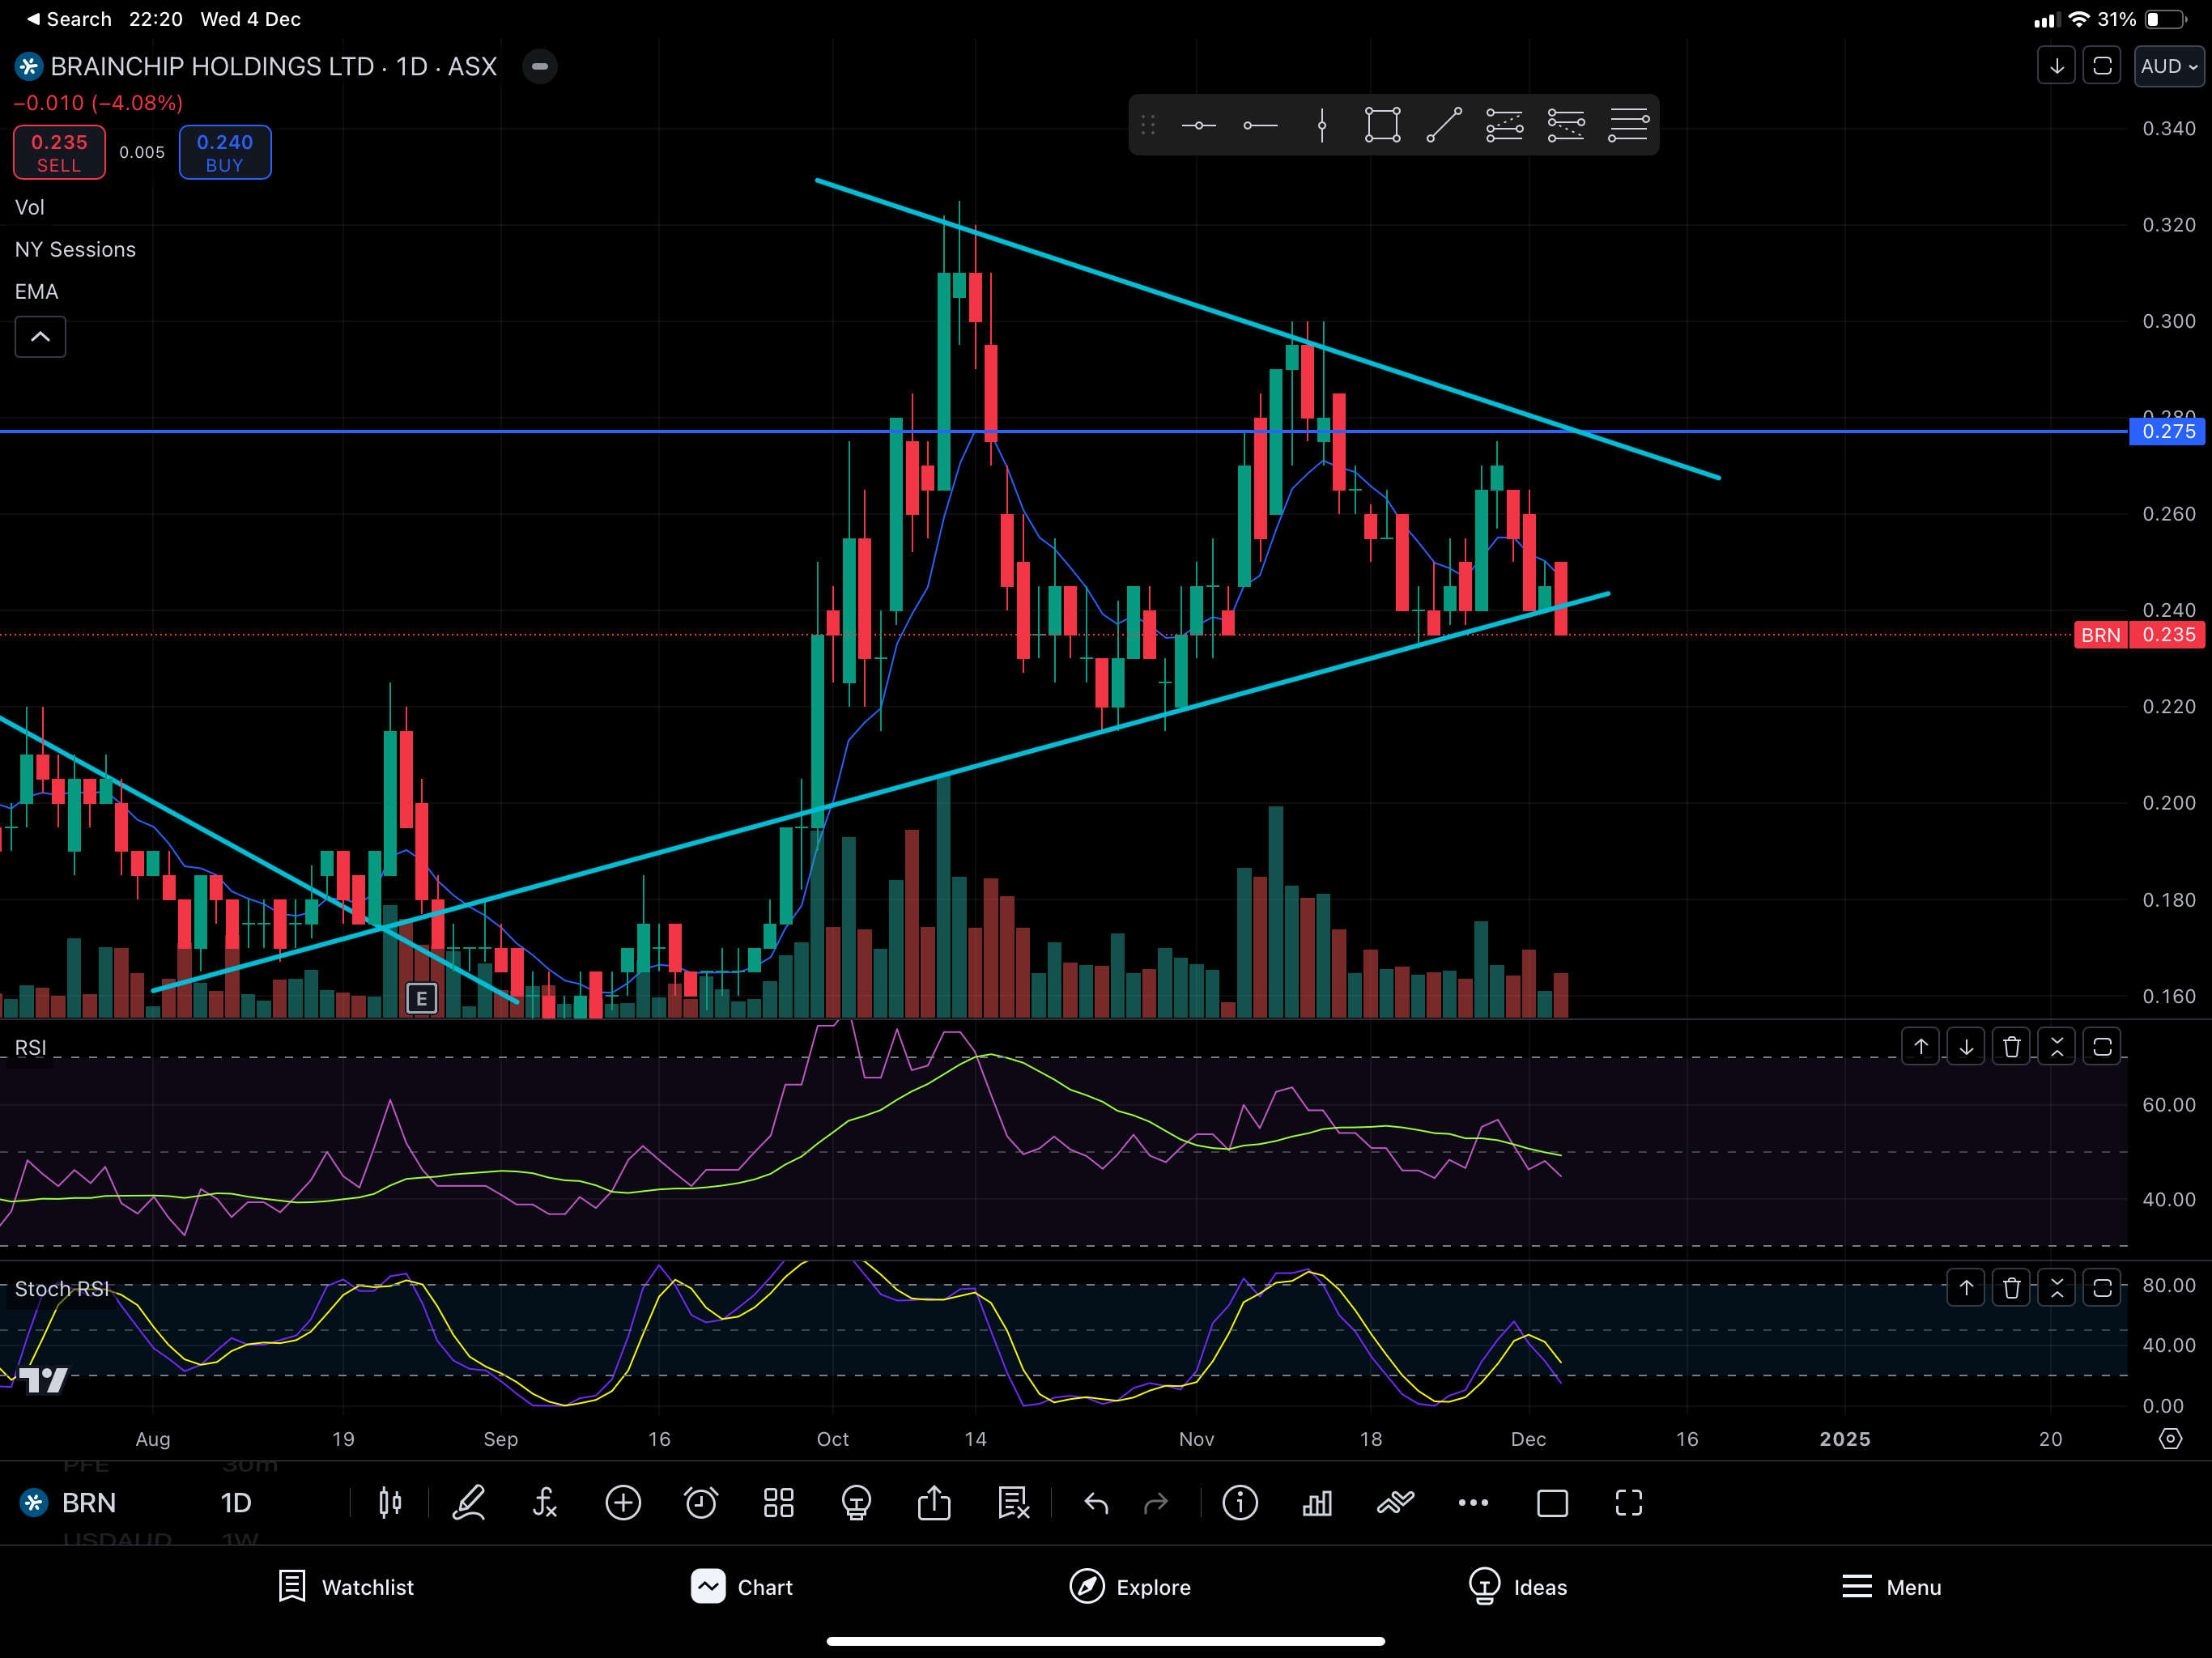This screenshot has height=1658, width=2212.
Task: Select the vertical line drawing tool
Action: pos(1322,126)
